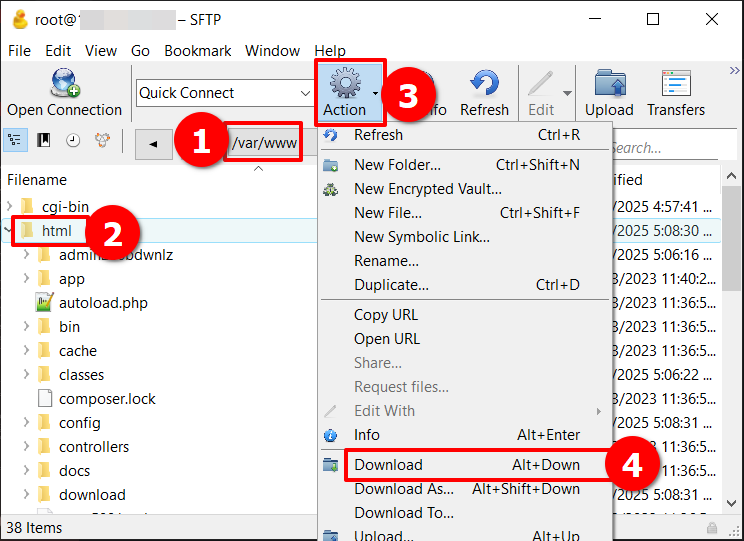This screenshot has height=541, width=744.
Task: Click in the Search field
Action: click(x=664, y=148)
